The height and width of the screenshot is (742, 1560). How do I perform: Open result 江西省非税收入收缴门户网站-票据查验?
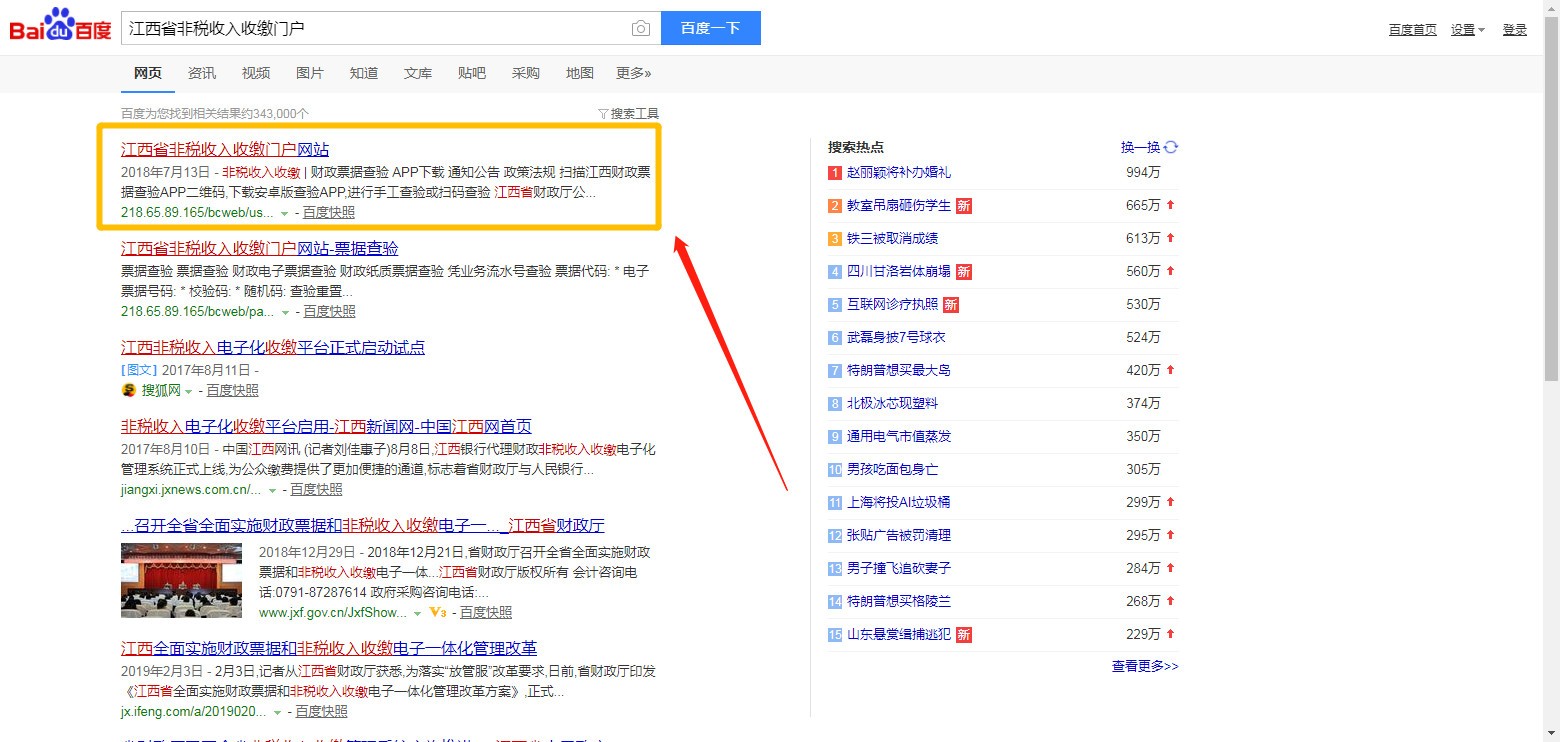pyautogui.click(x=260, y=249)
